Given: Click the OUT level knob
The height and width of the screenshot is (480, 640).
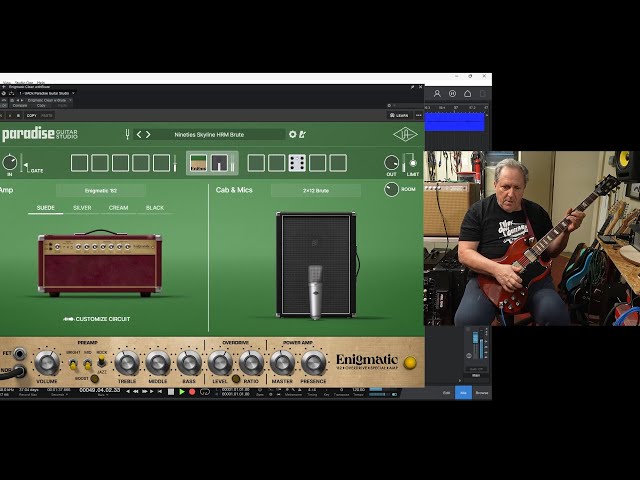Looking at the screenshot, I should click(391, 162).
